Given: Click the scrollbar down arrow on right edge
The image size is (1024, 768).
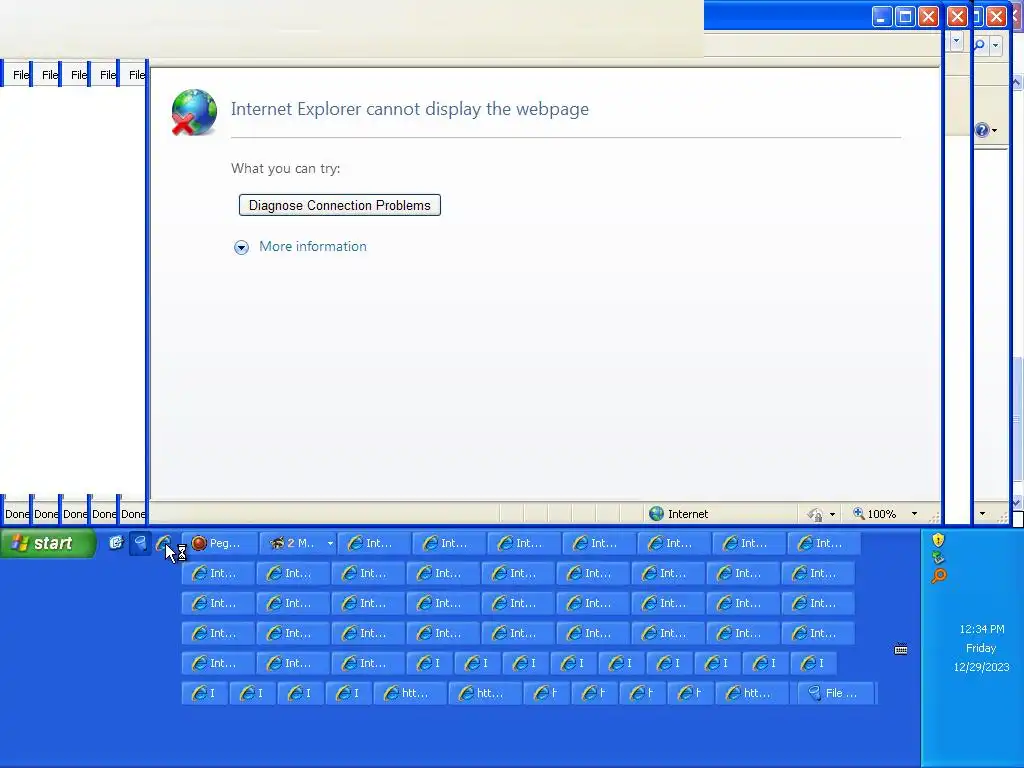Looking at the screenshot, I should click(x=1017, y=502).
